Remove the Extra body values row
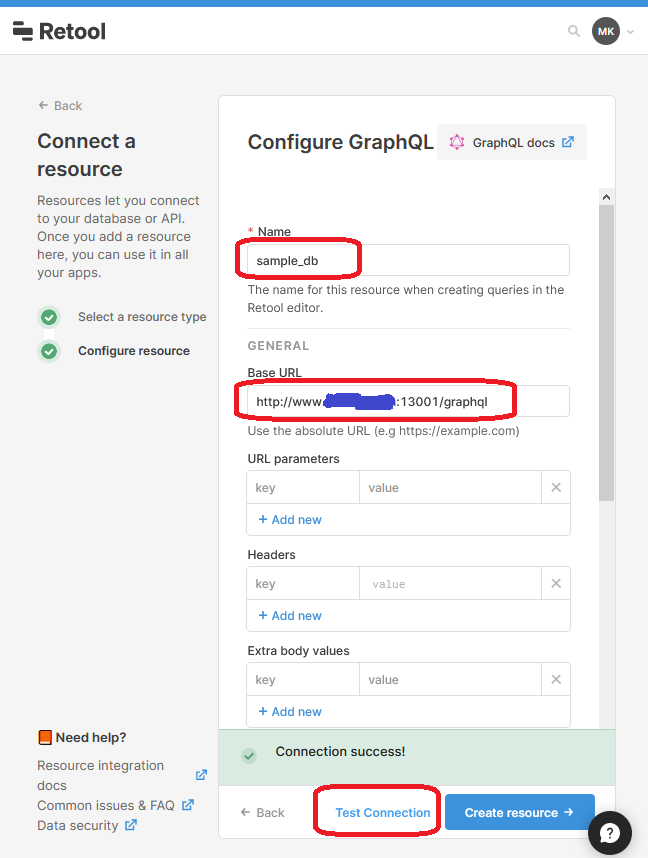The image size is (648, 858). tap(556, 680)
